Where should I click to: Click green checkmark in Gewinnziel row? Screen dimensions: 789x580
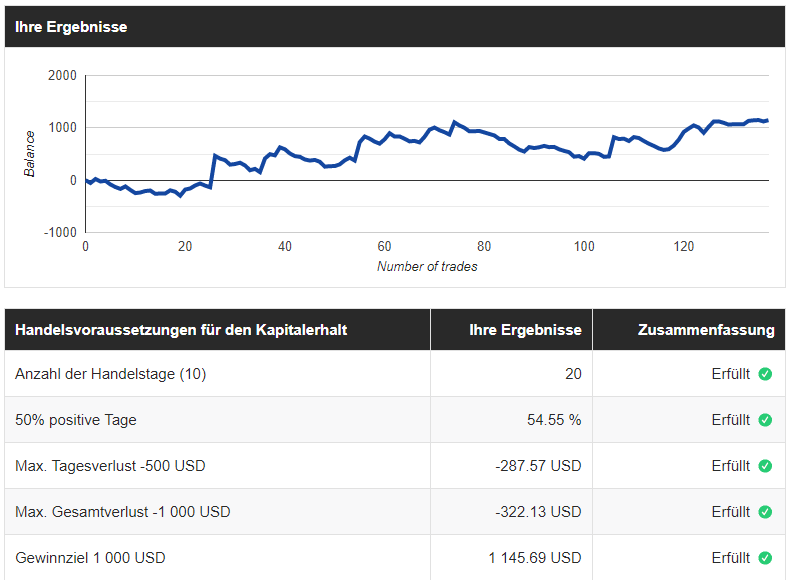(765, 558)
